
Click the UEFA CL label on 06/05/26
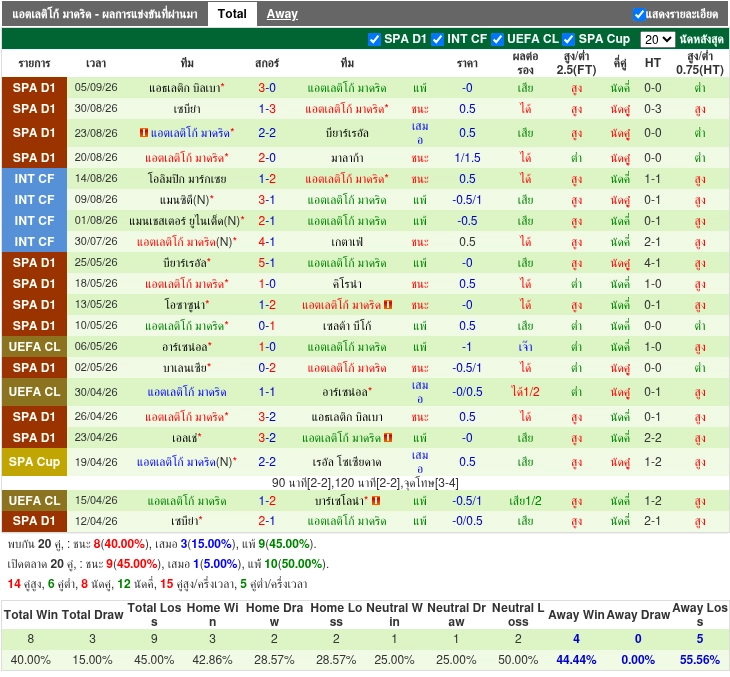point(34,347)
